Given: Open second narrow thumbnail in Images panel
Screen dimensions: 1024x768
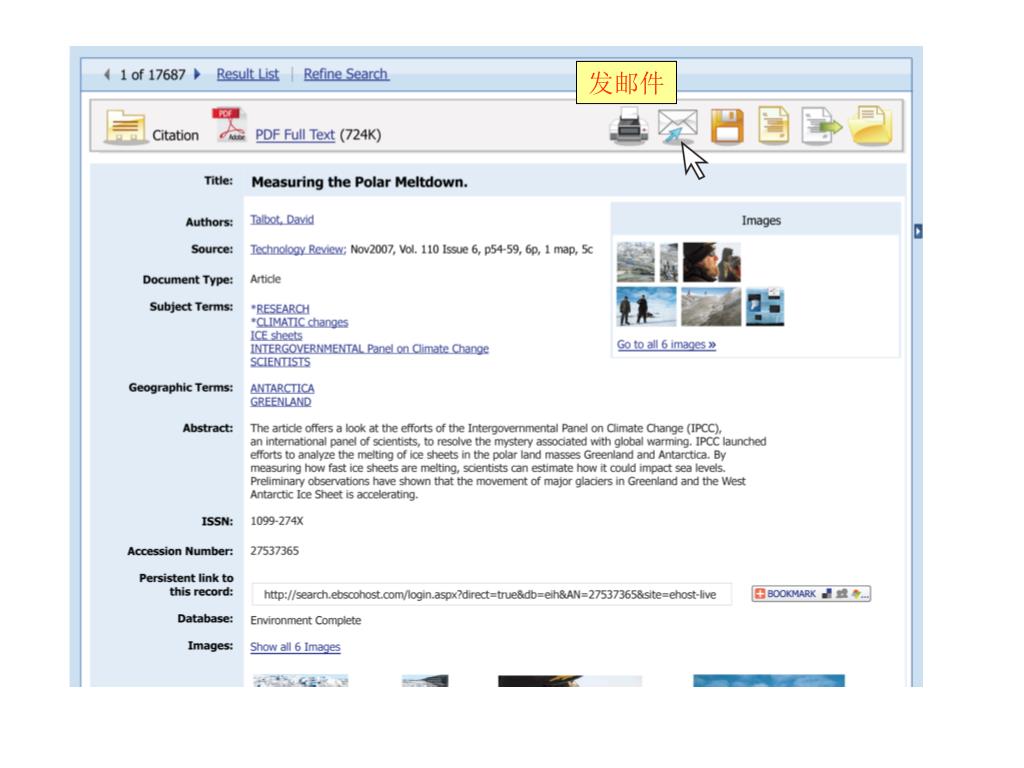Looking at the screenshot, I should pos(669,262).
